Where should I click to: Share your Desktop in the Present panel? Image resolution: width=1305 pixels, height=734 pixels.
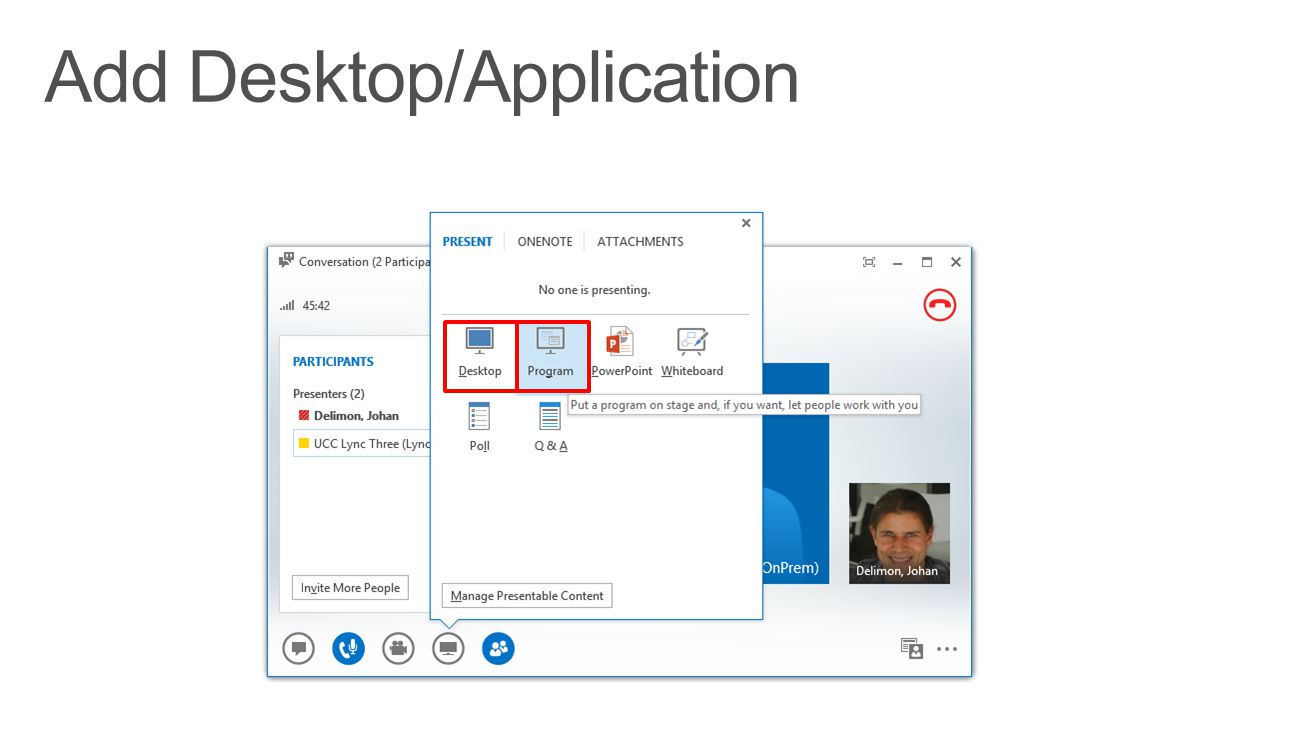tap(480, 356)
